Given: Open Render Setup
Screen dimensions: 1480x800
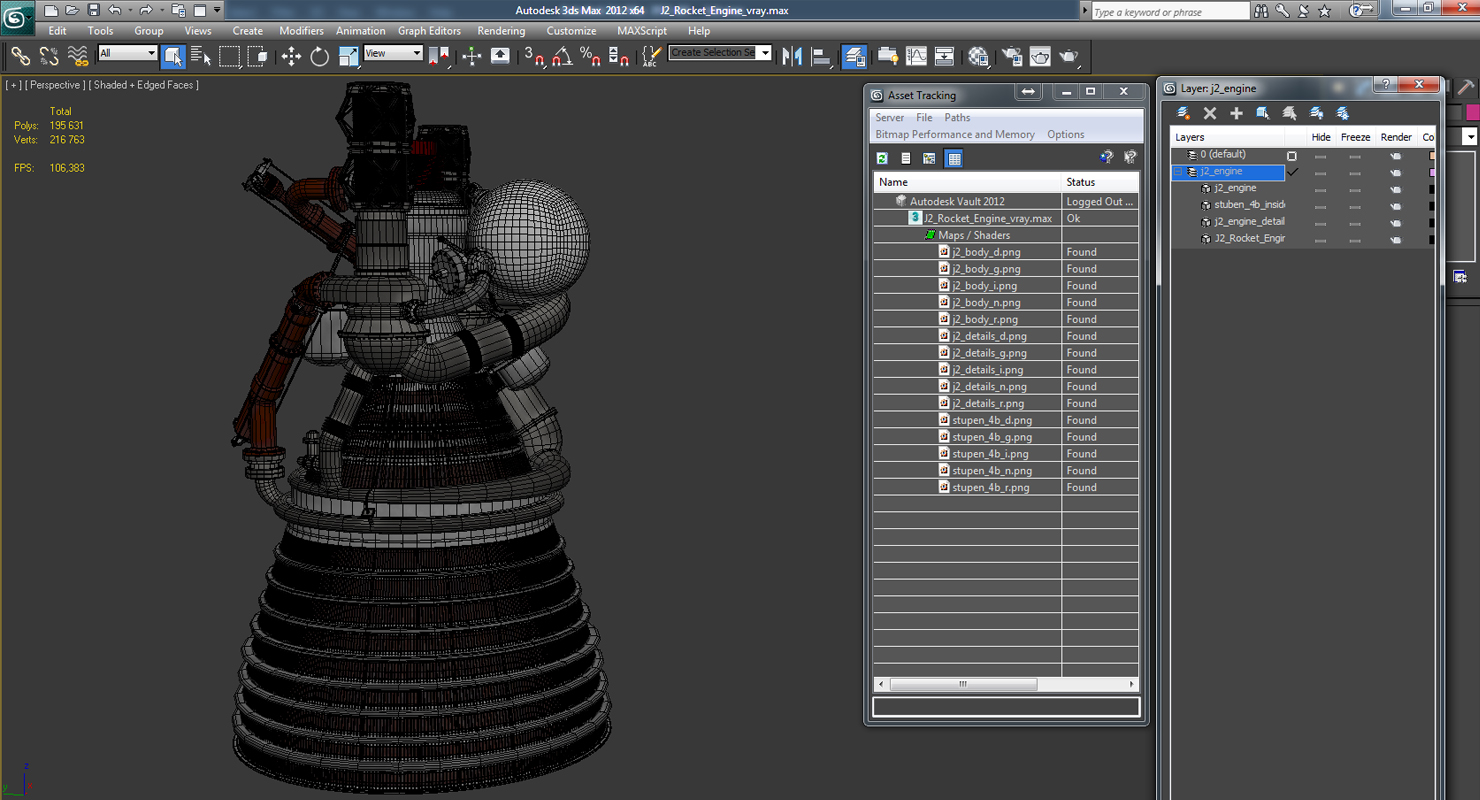Looking at the screenshot, I should 1012,57.
